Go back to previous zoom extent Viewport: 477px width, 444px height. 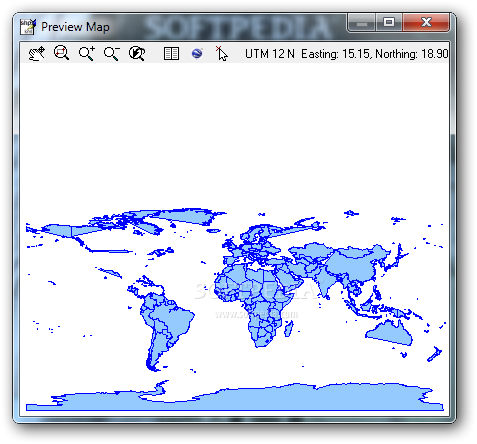click(x=137, y=53)
